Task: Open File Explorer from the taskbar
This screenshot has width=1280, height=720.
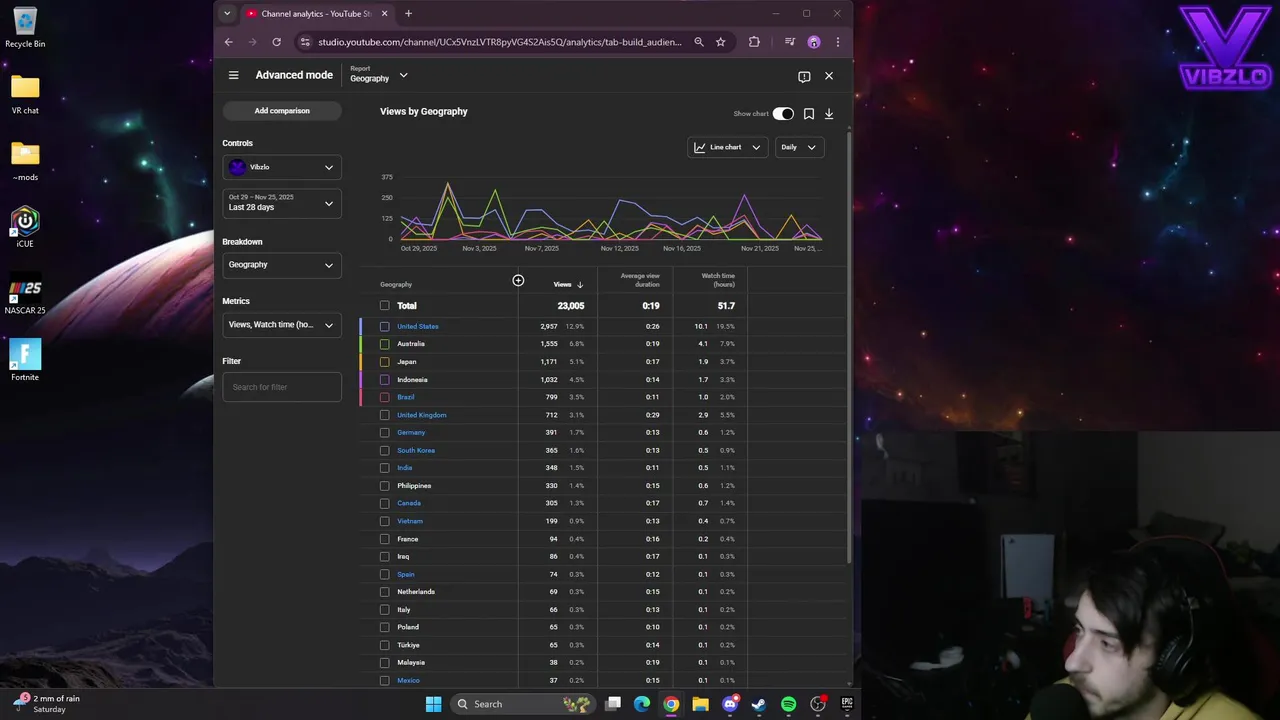Action: [700, 704]
